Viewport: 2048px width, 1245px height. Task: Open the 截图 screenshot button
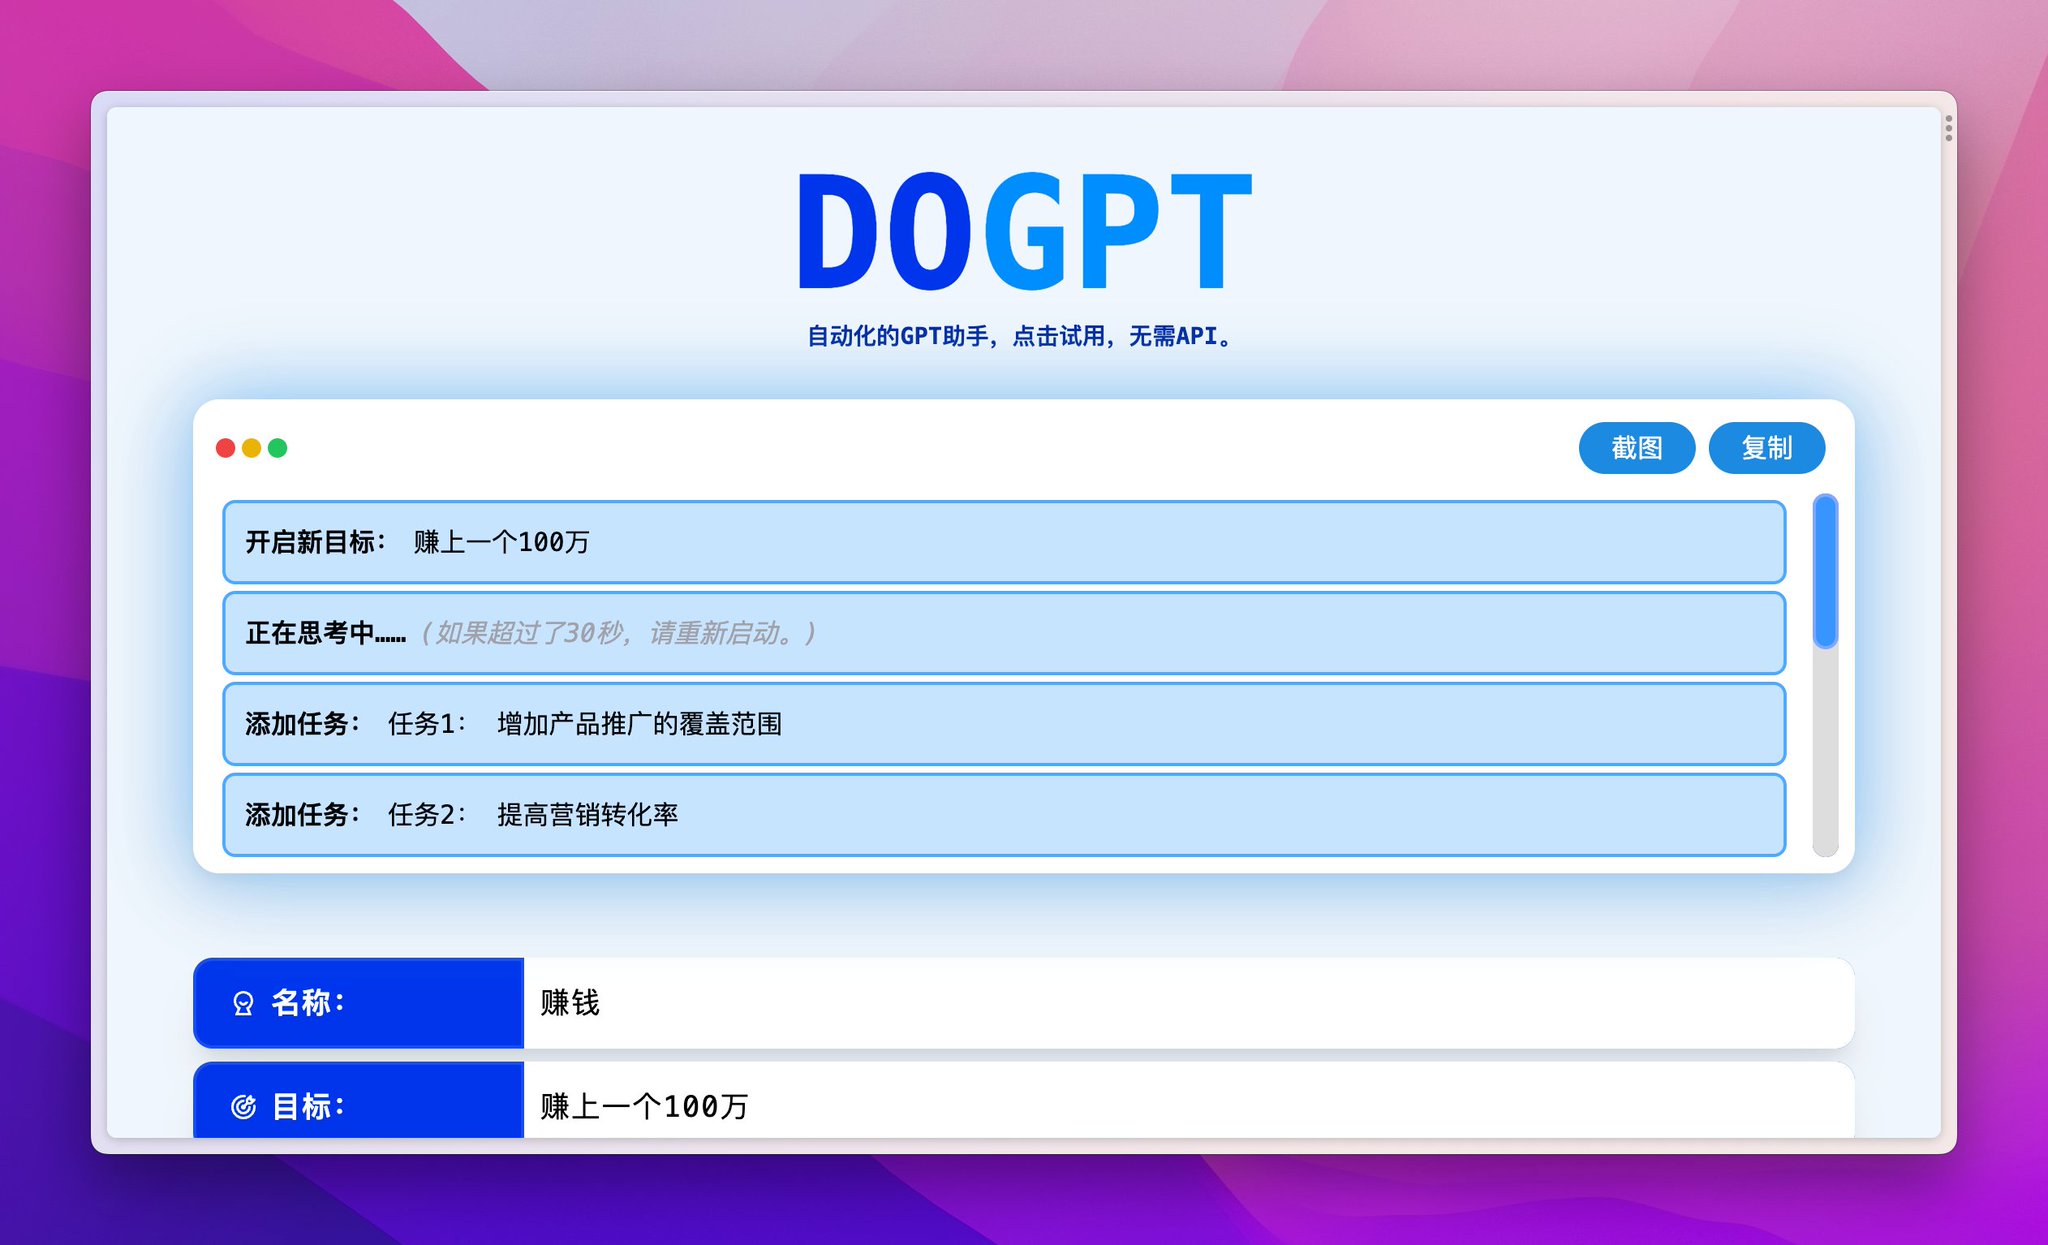(x=1637, y=448)
